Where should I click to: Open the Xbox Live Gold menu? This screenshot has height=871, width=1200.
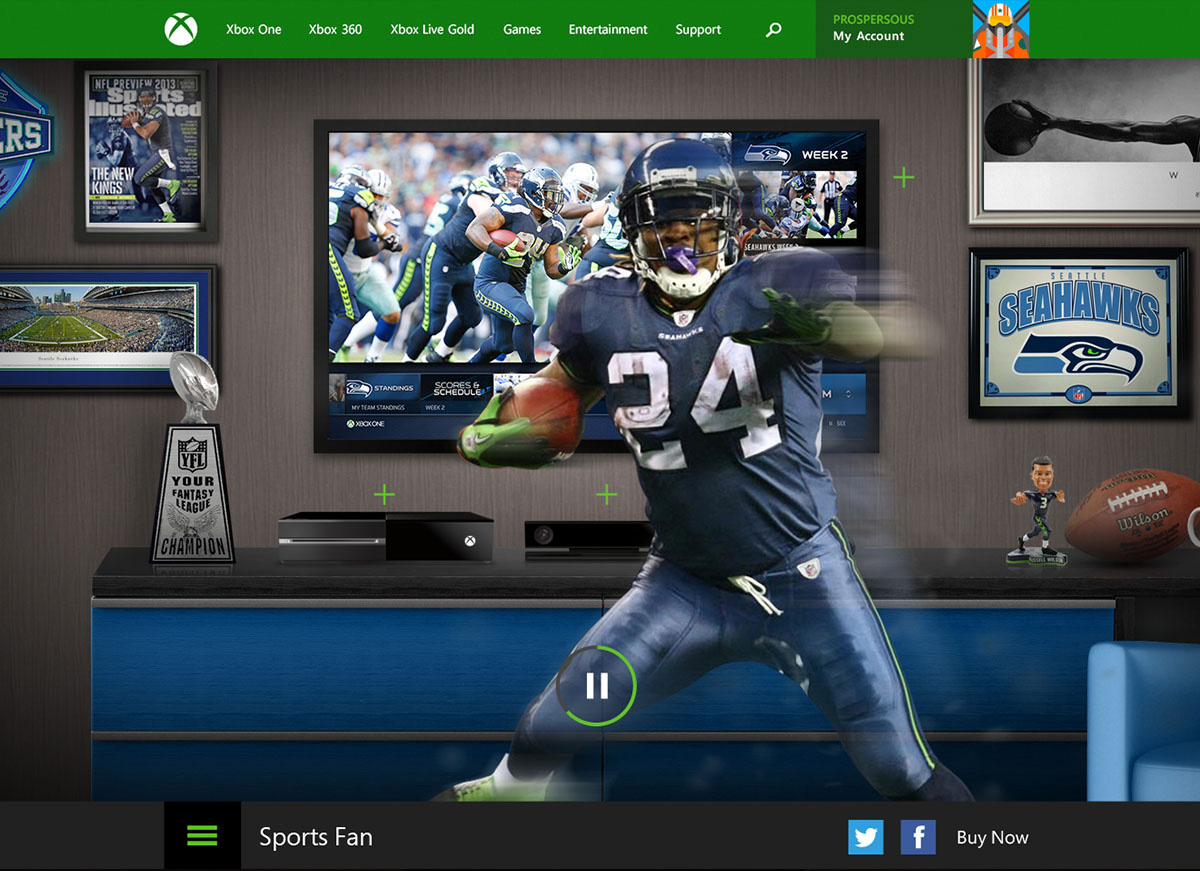coord(432,30)
